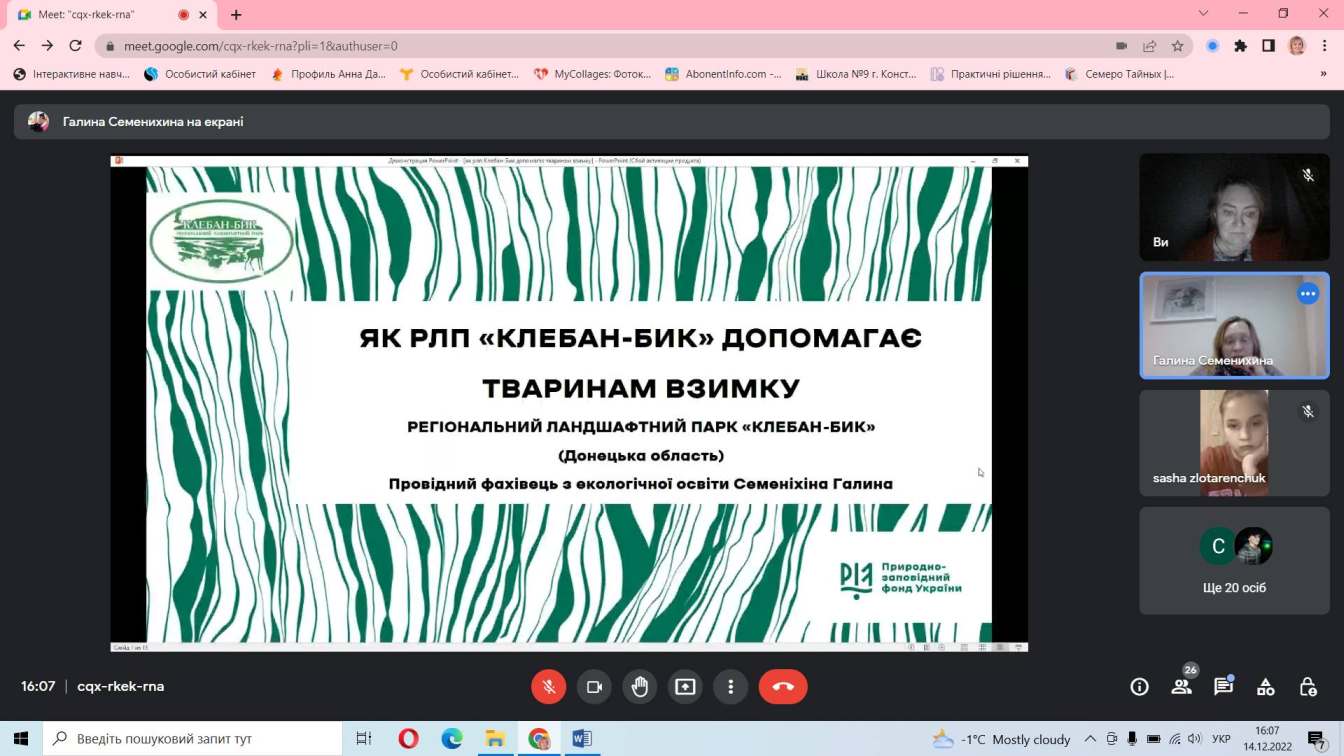Open 'AbonentInfo.com' bookmark
This screenshot has width=1344, height=756.
point(723,74)
